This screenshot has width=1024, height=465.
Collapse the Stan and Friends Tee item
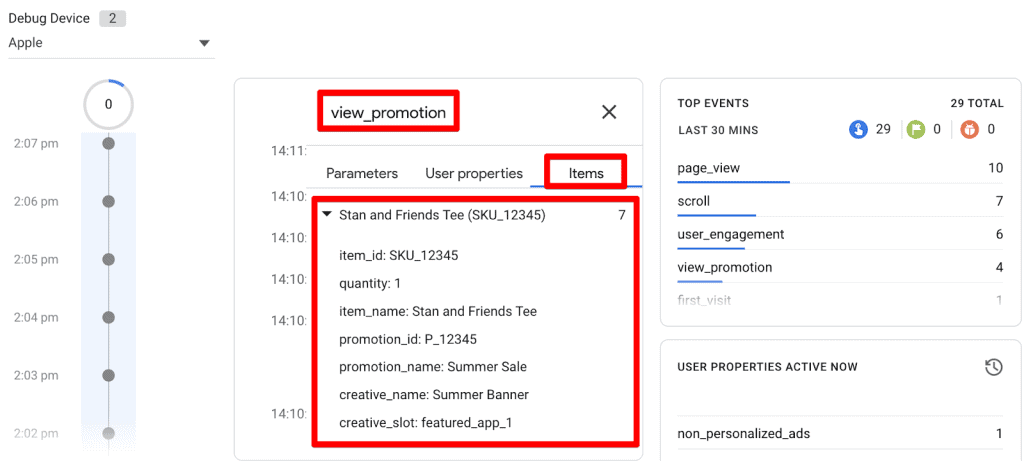(327, 214)
